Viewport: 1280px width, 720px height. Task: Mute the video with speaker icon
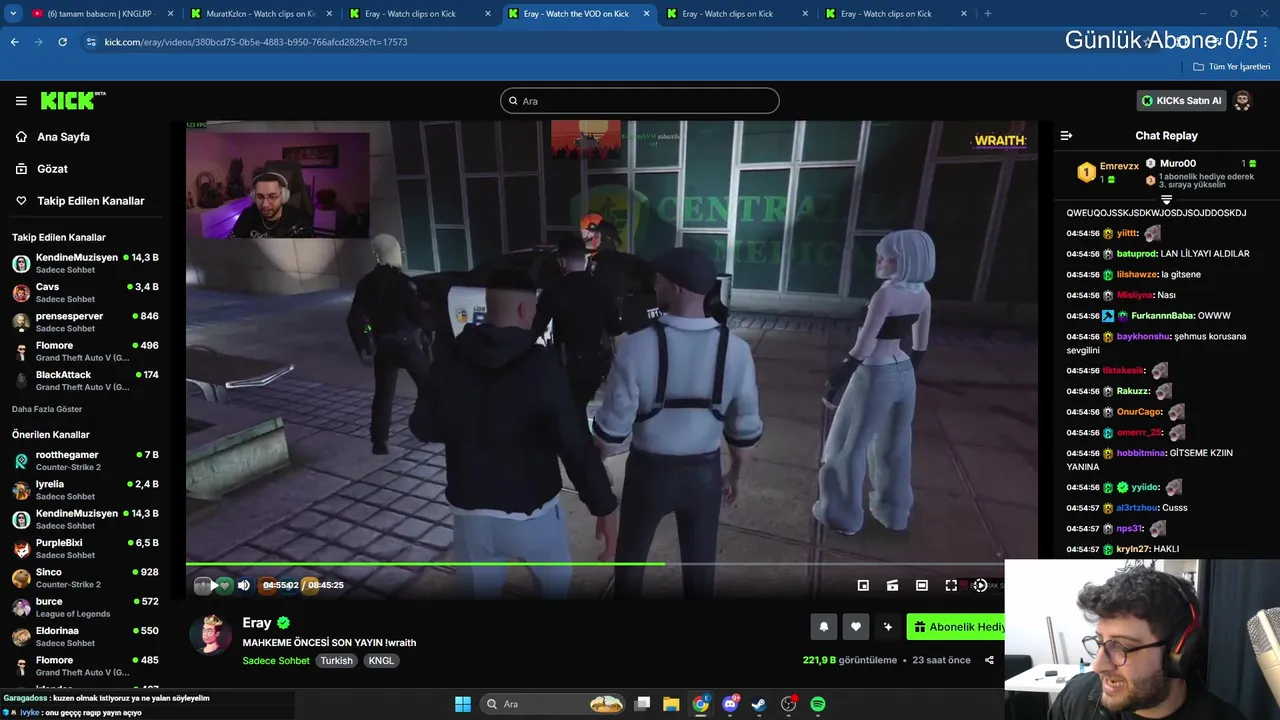244,585
